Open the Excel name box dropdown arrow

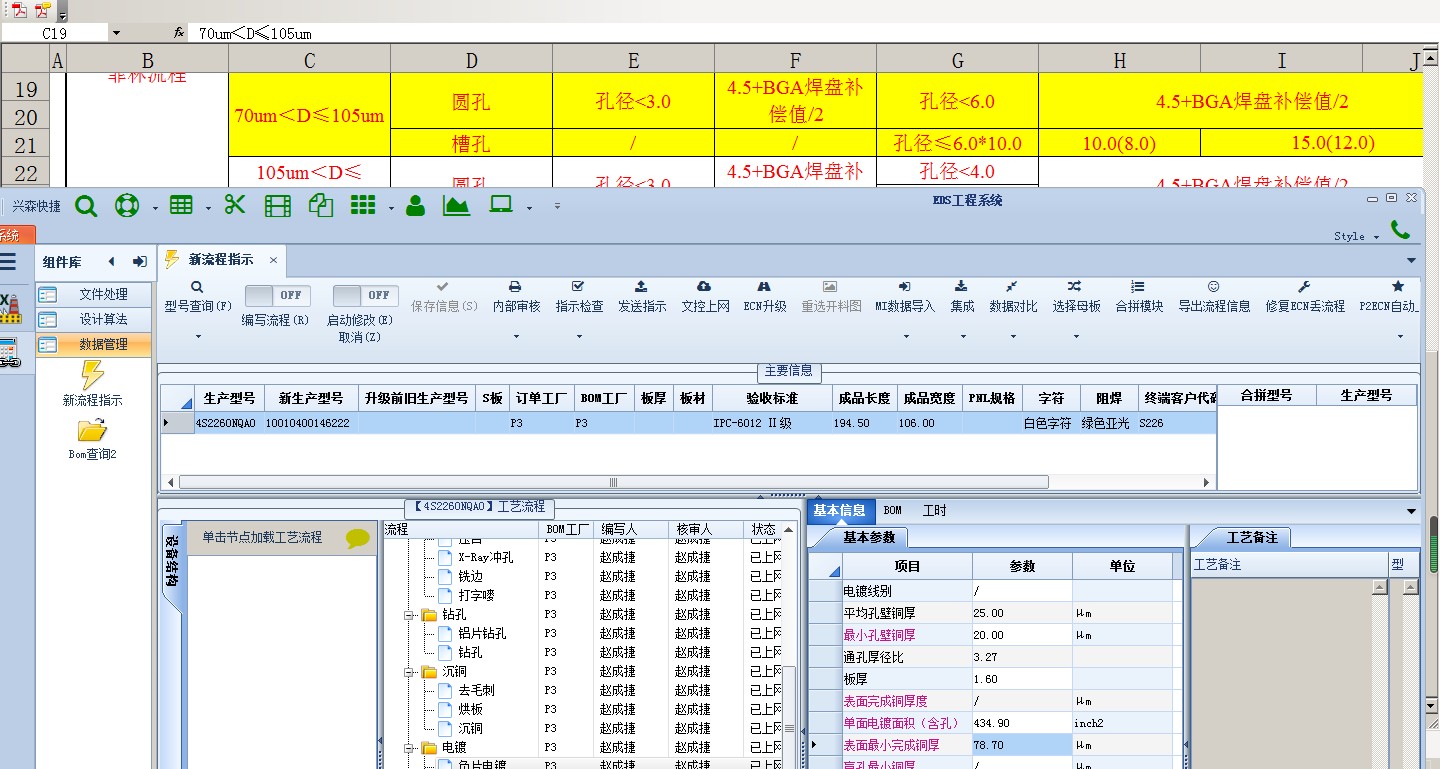pyautogui.click(x=116, y=33)
